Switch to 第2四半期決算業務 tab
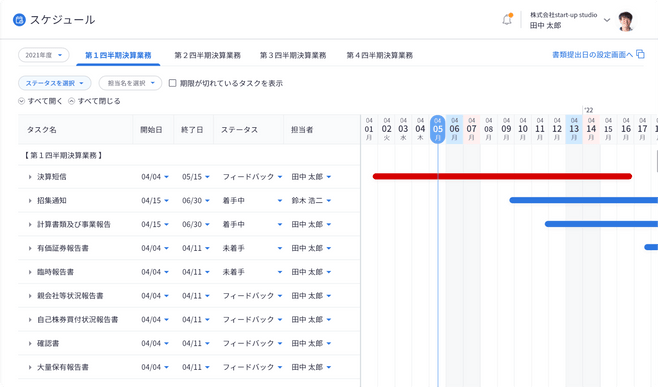Image resolution: width=658 pixels, height=387 pixels. coord(208,55)
